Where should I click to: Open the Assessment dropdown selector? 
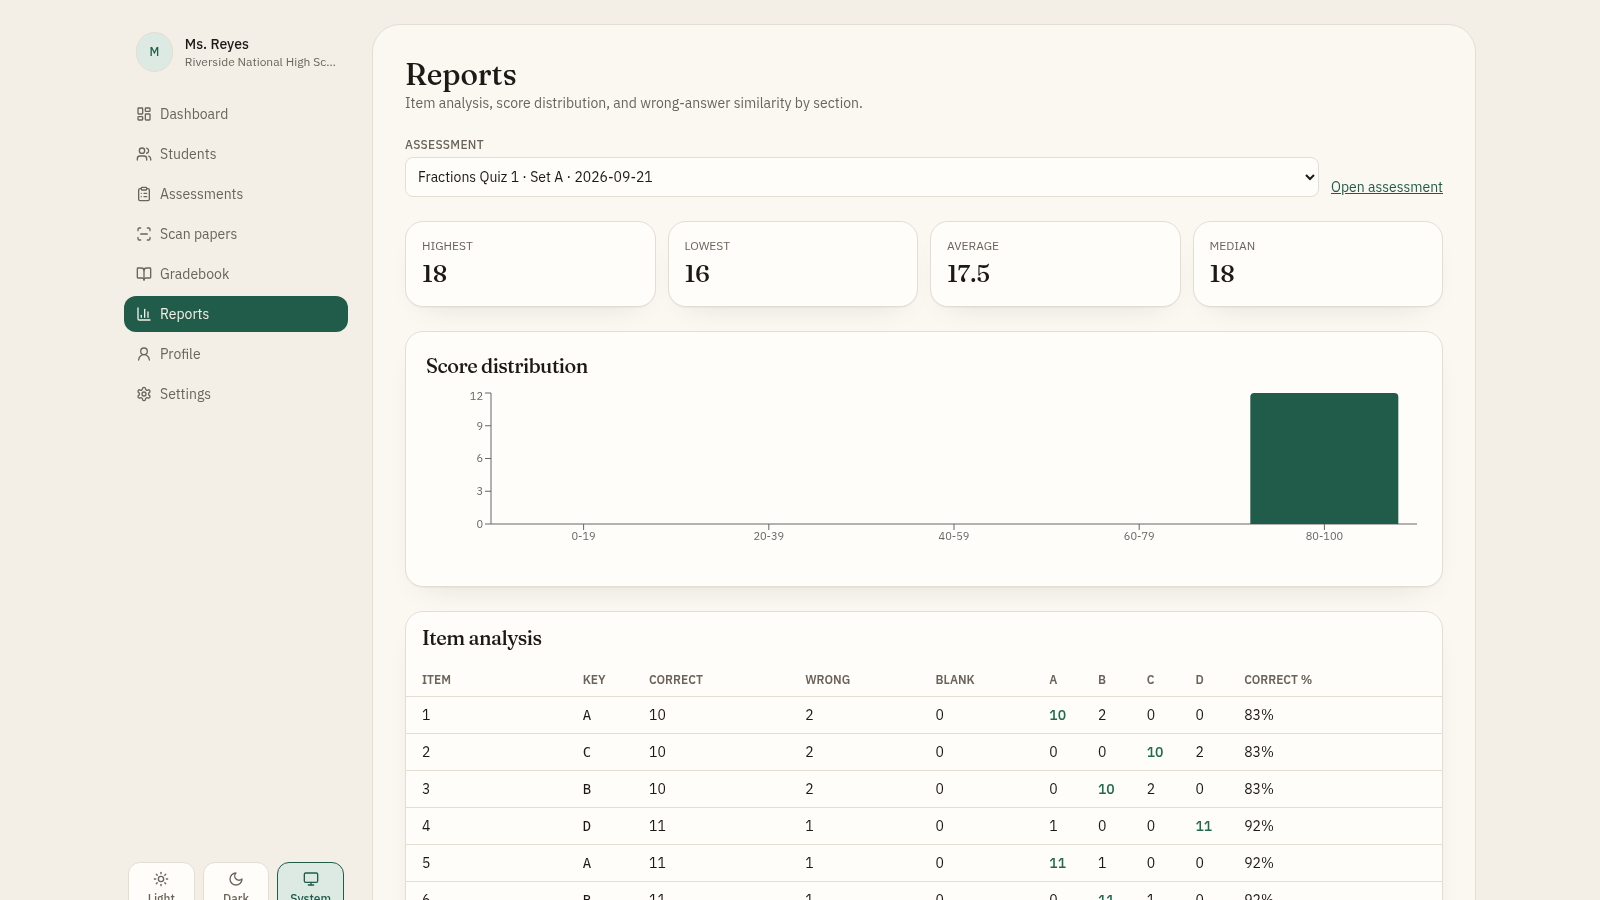[x=861, y=177]
